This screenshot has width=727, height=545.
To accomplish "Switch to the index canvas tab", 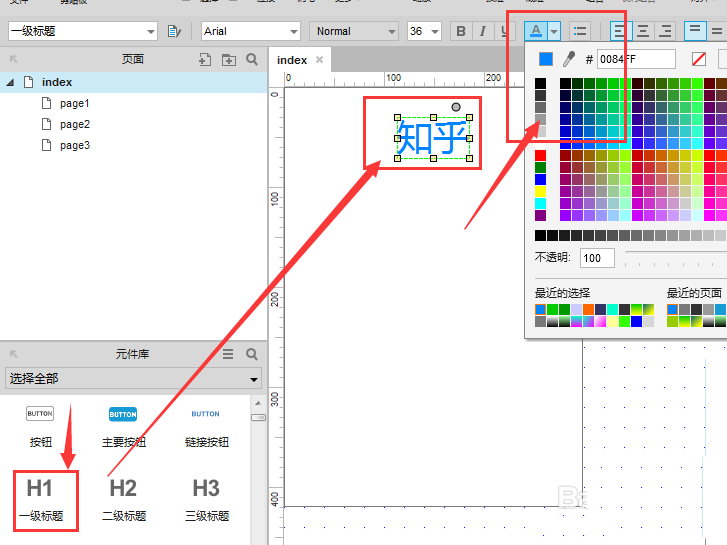I will pos(292,60).
